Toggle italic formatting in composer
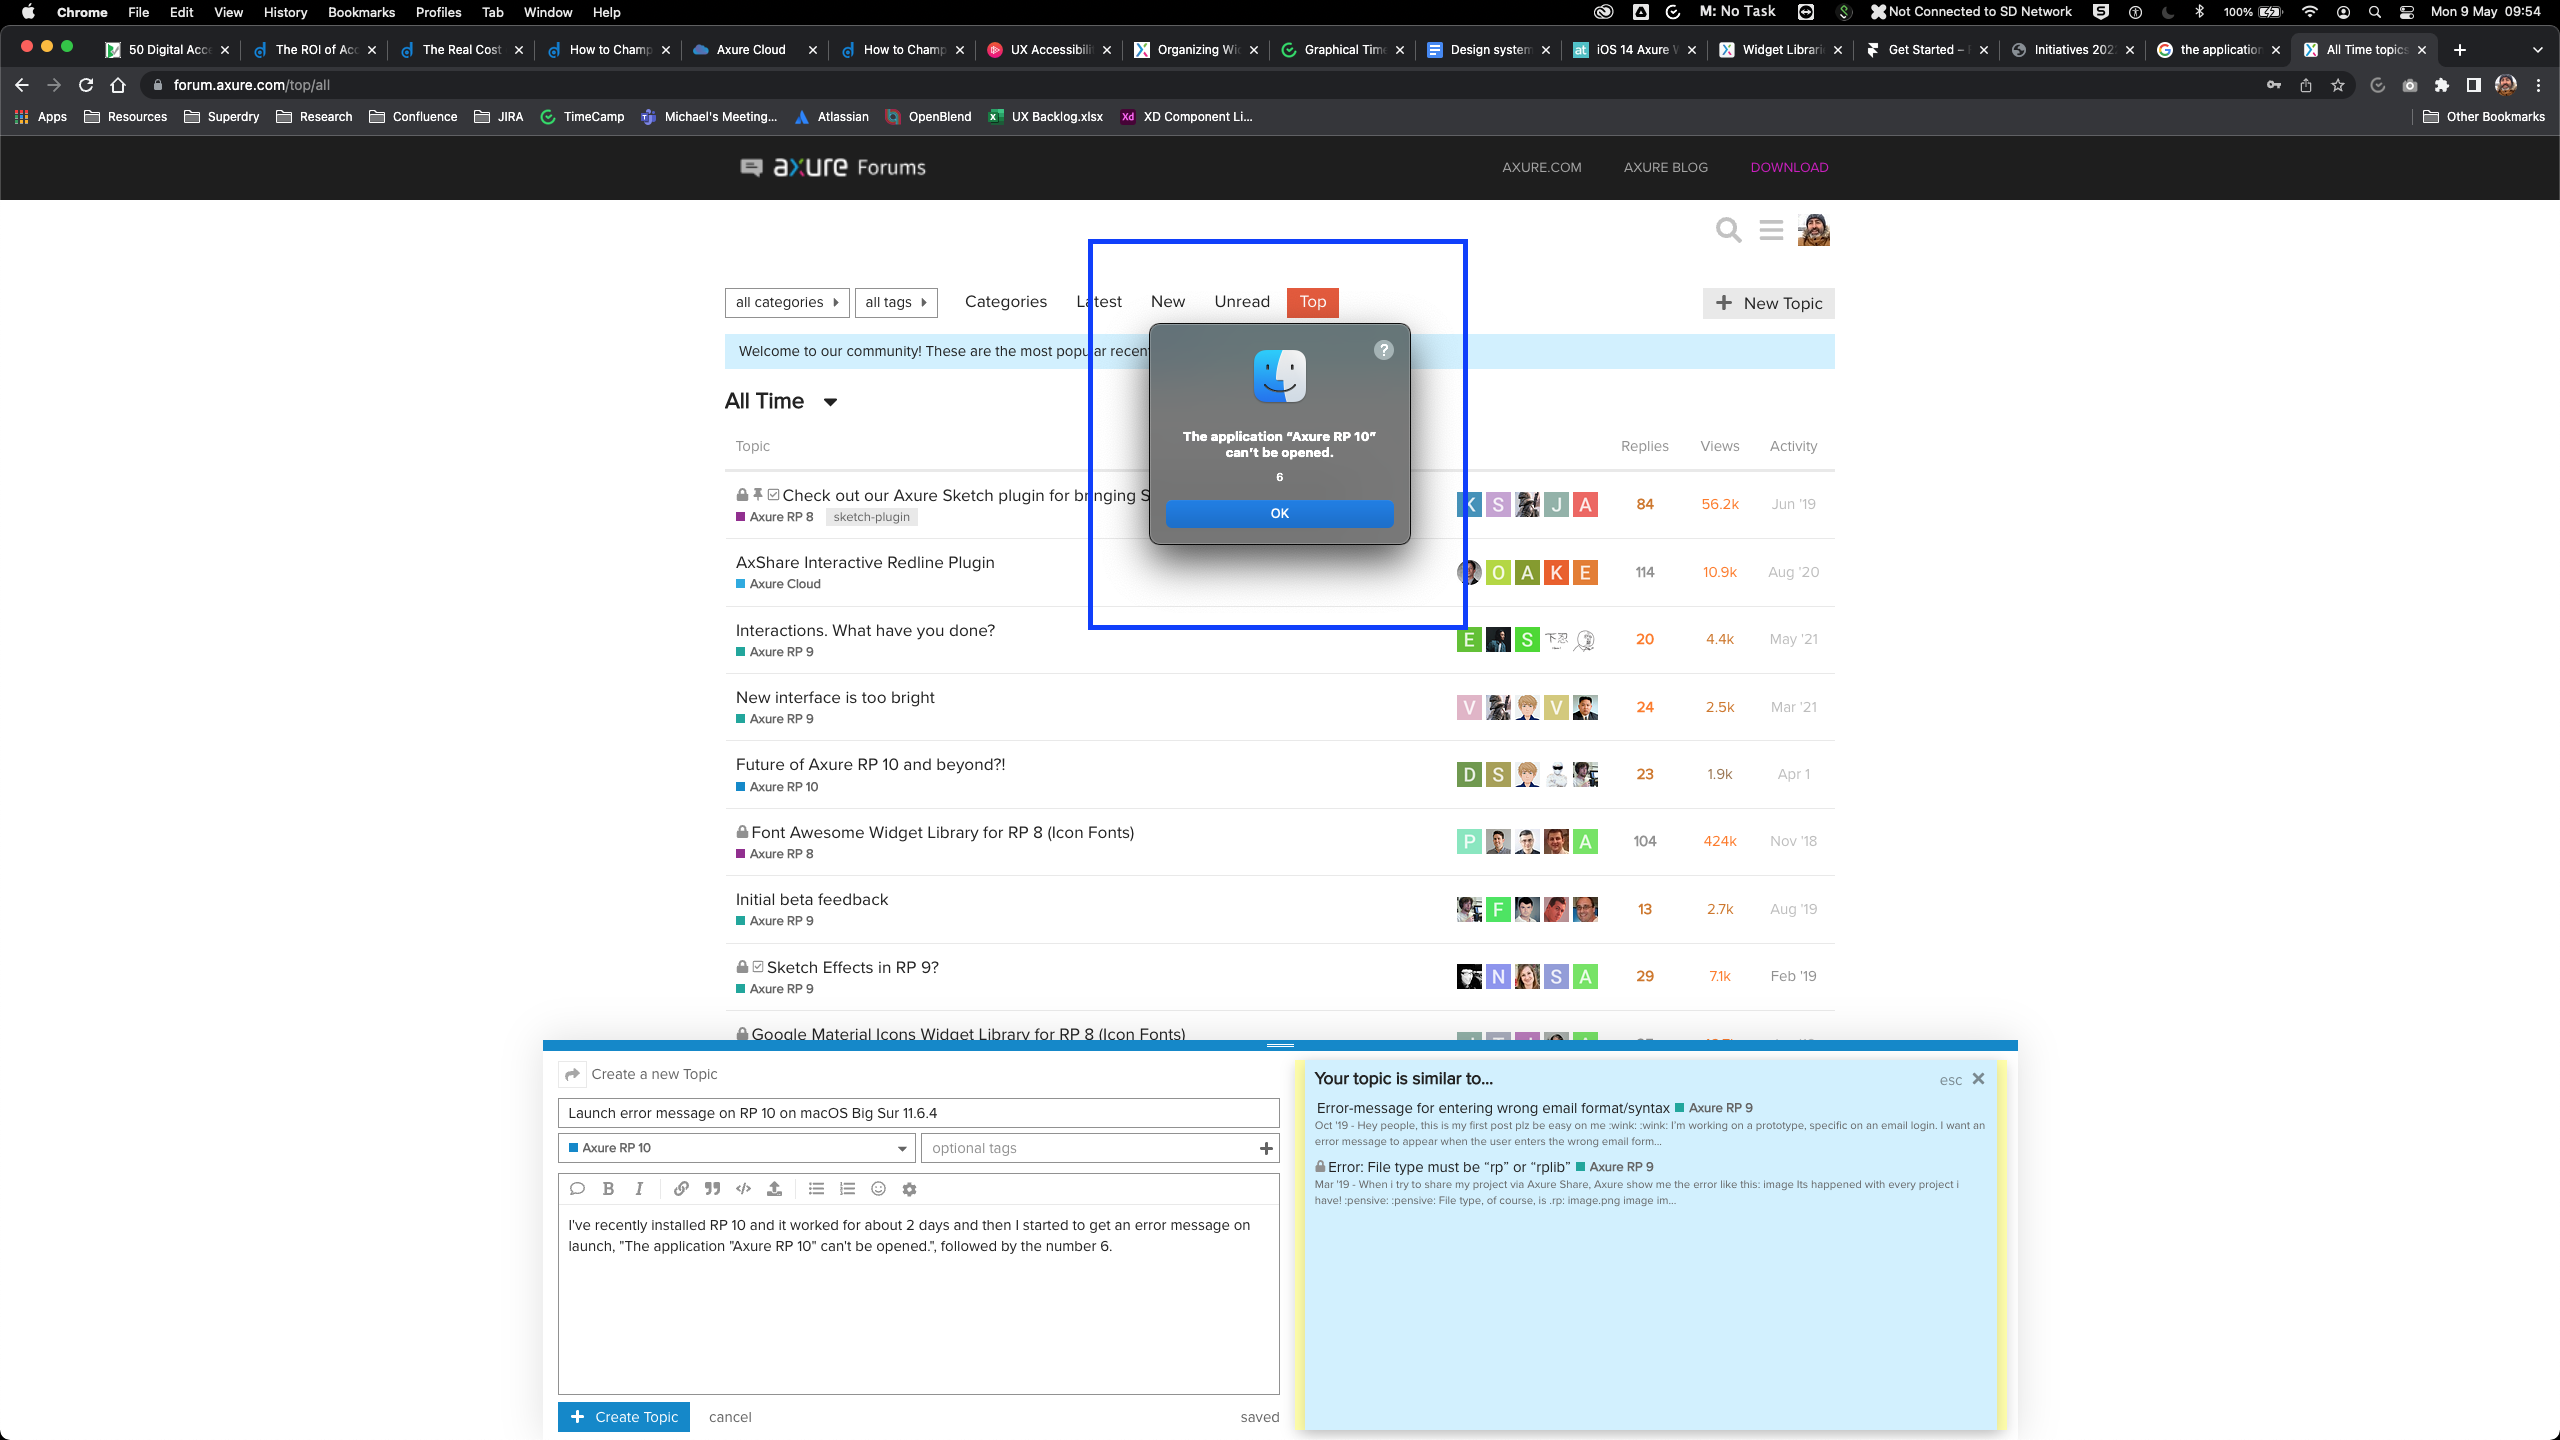 [639, 1189]
